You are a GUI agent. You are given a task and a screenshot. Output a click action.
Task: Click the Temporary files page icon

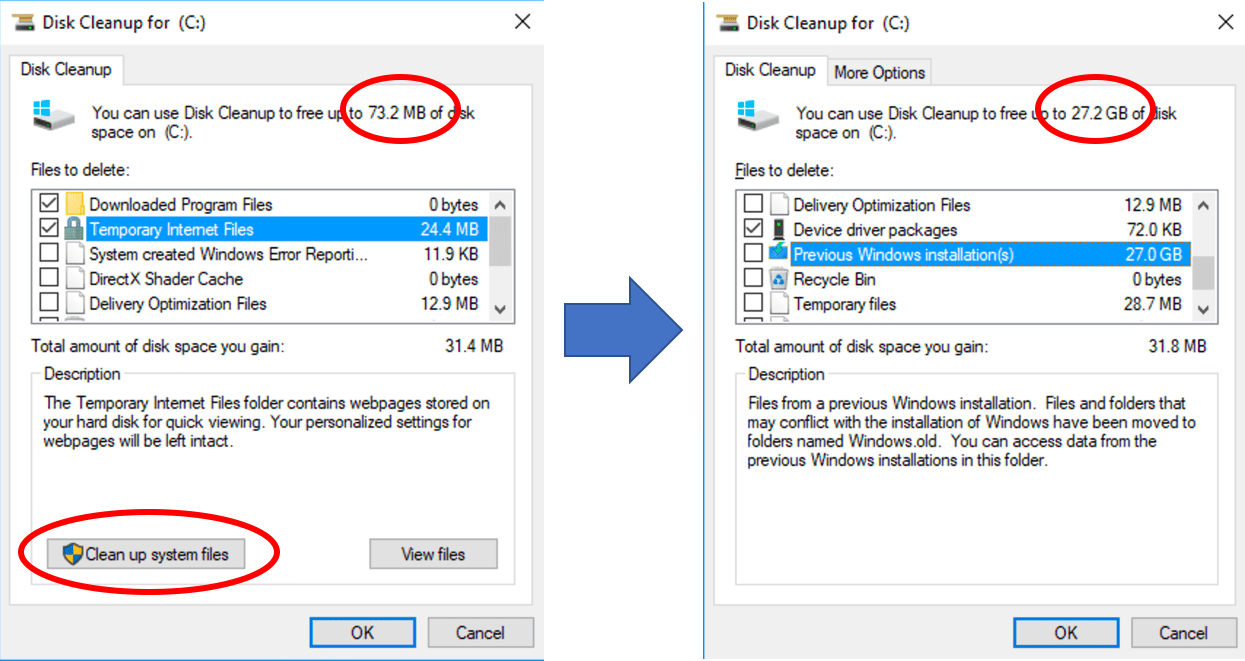(778, 303)
